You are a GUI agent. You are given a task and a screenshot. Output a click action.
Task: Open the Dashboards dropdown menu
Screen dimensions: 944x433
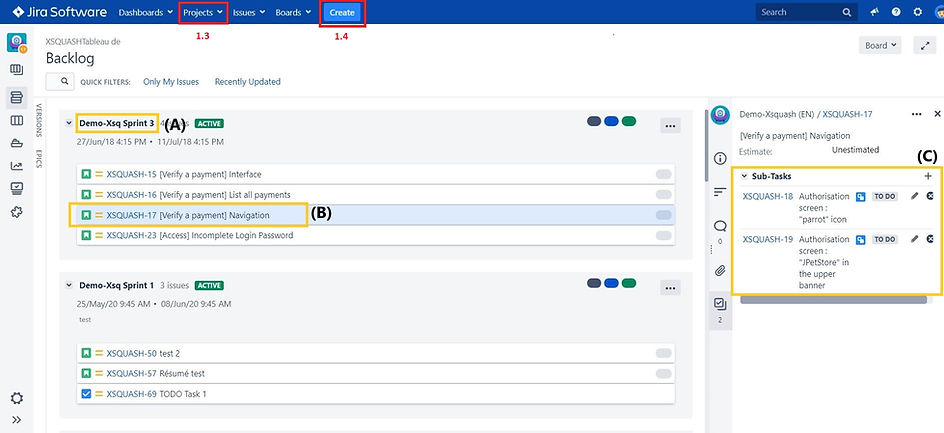pos(146,12)
